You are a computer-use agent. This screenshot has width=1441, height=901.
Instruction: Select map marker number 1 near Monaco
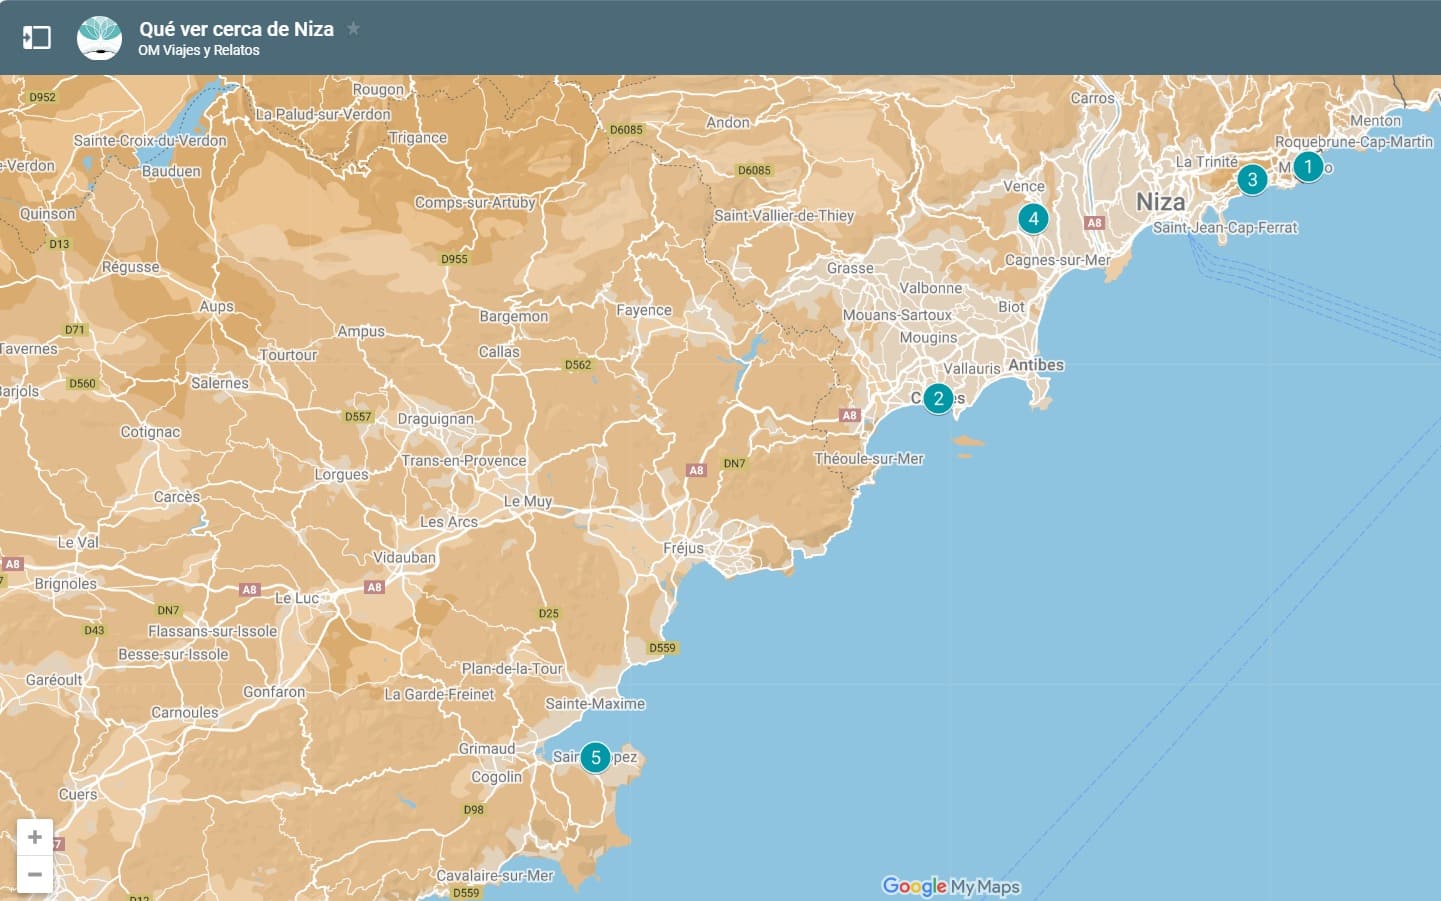tap(1308, 166)
